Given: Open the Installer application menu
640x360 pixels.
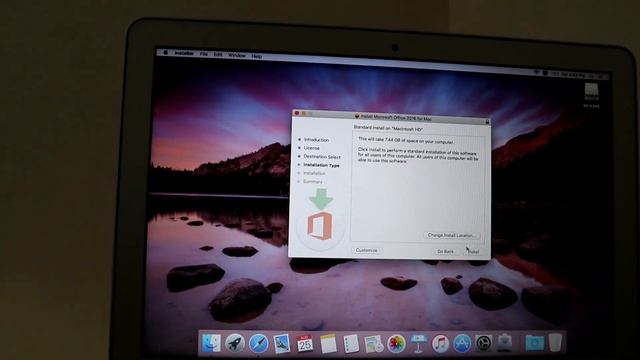Looking at the screenshot, I should 184,53.
